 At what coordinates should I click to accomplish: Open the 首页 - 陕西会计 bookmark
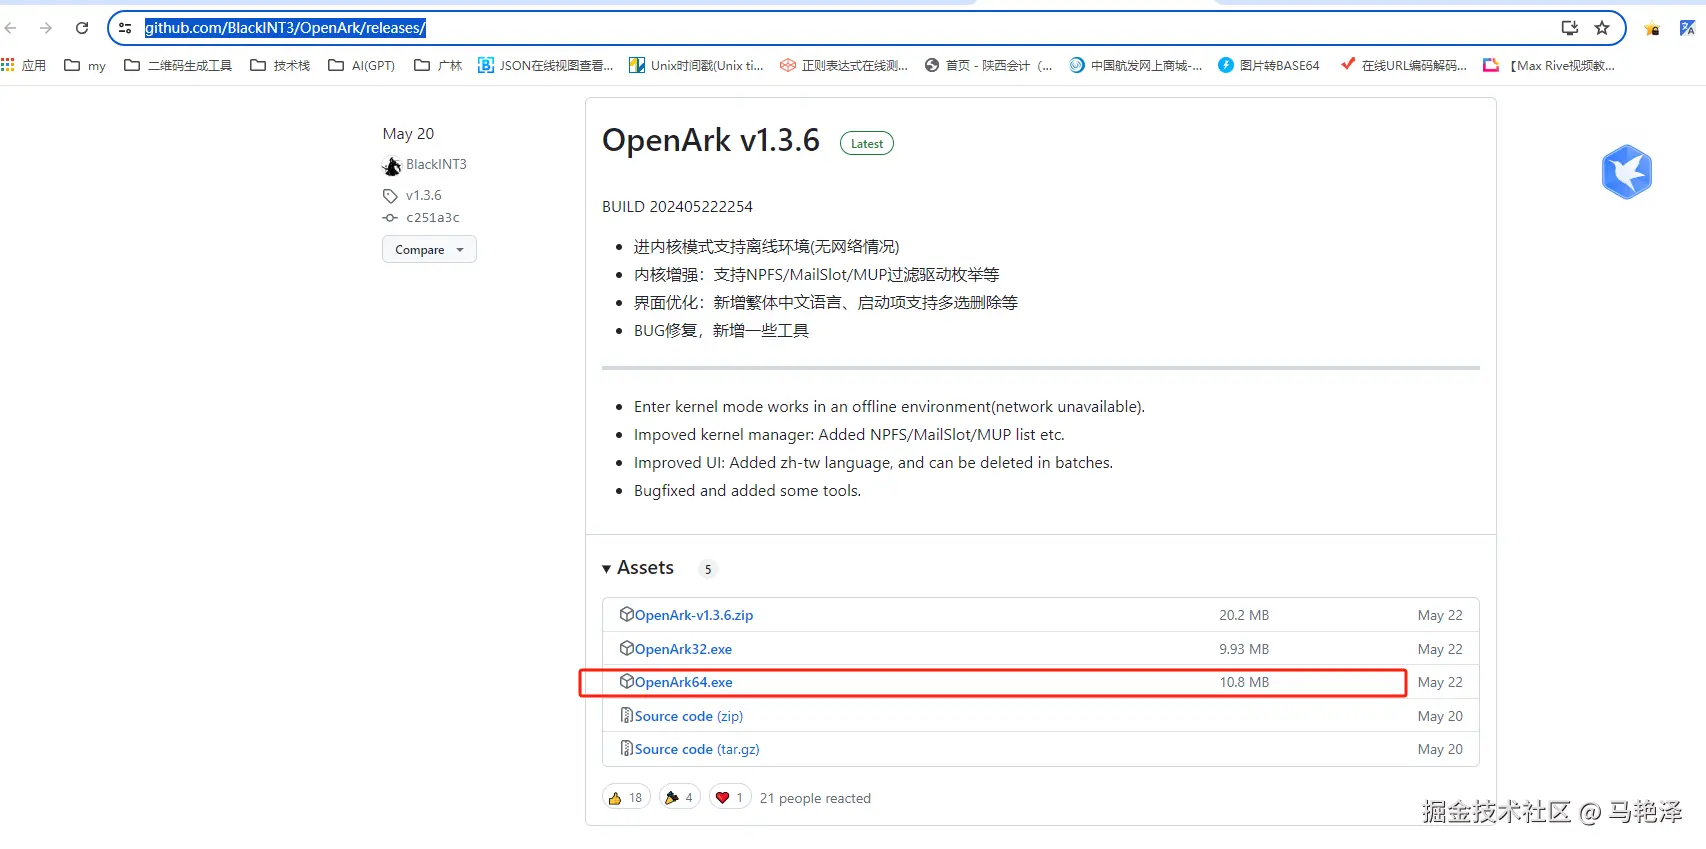[x=988, y=65]
